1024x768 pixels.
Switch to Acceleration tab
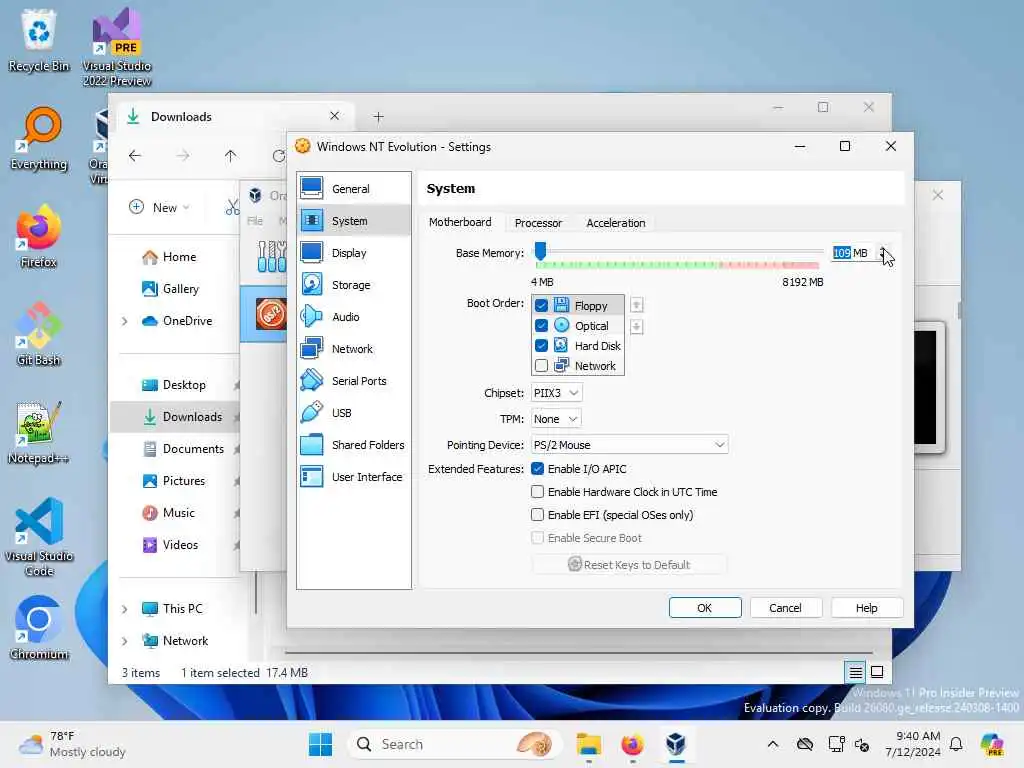pyautogui.click(x=616, y=223)
